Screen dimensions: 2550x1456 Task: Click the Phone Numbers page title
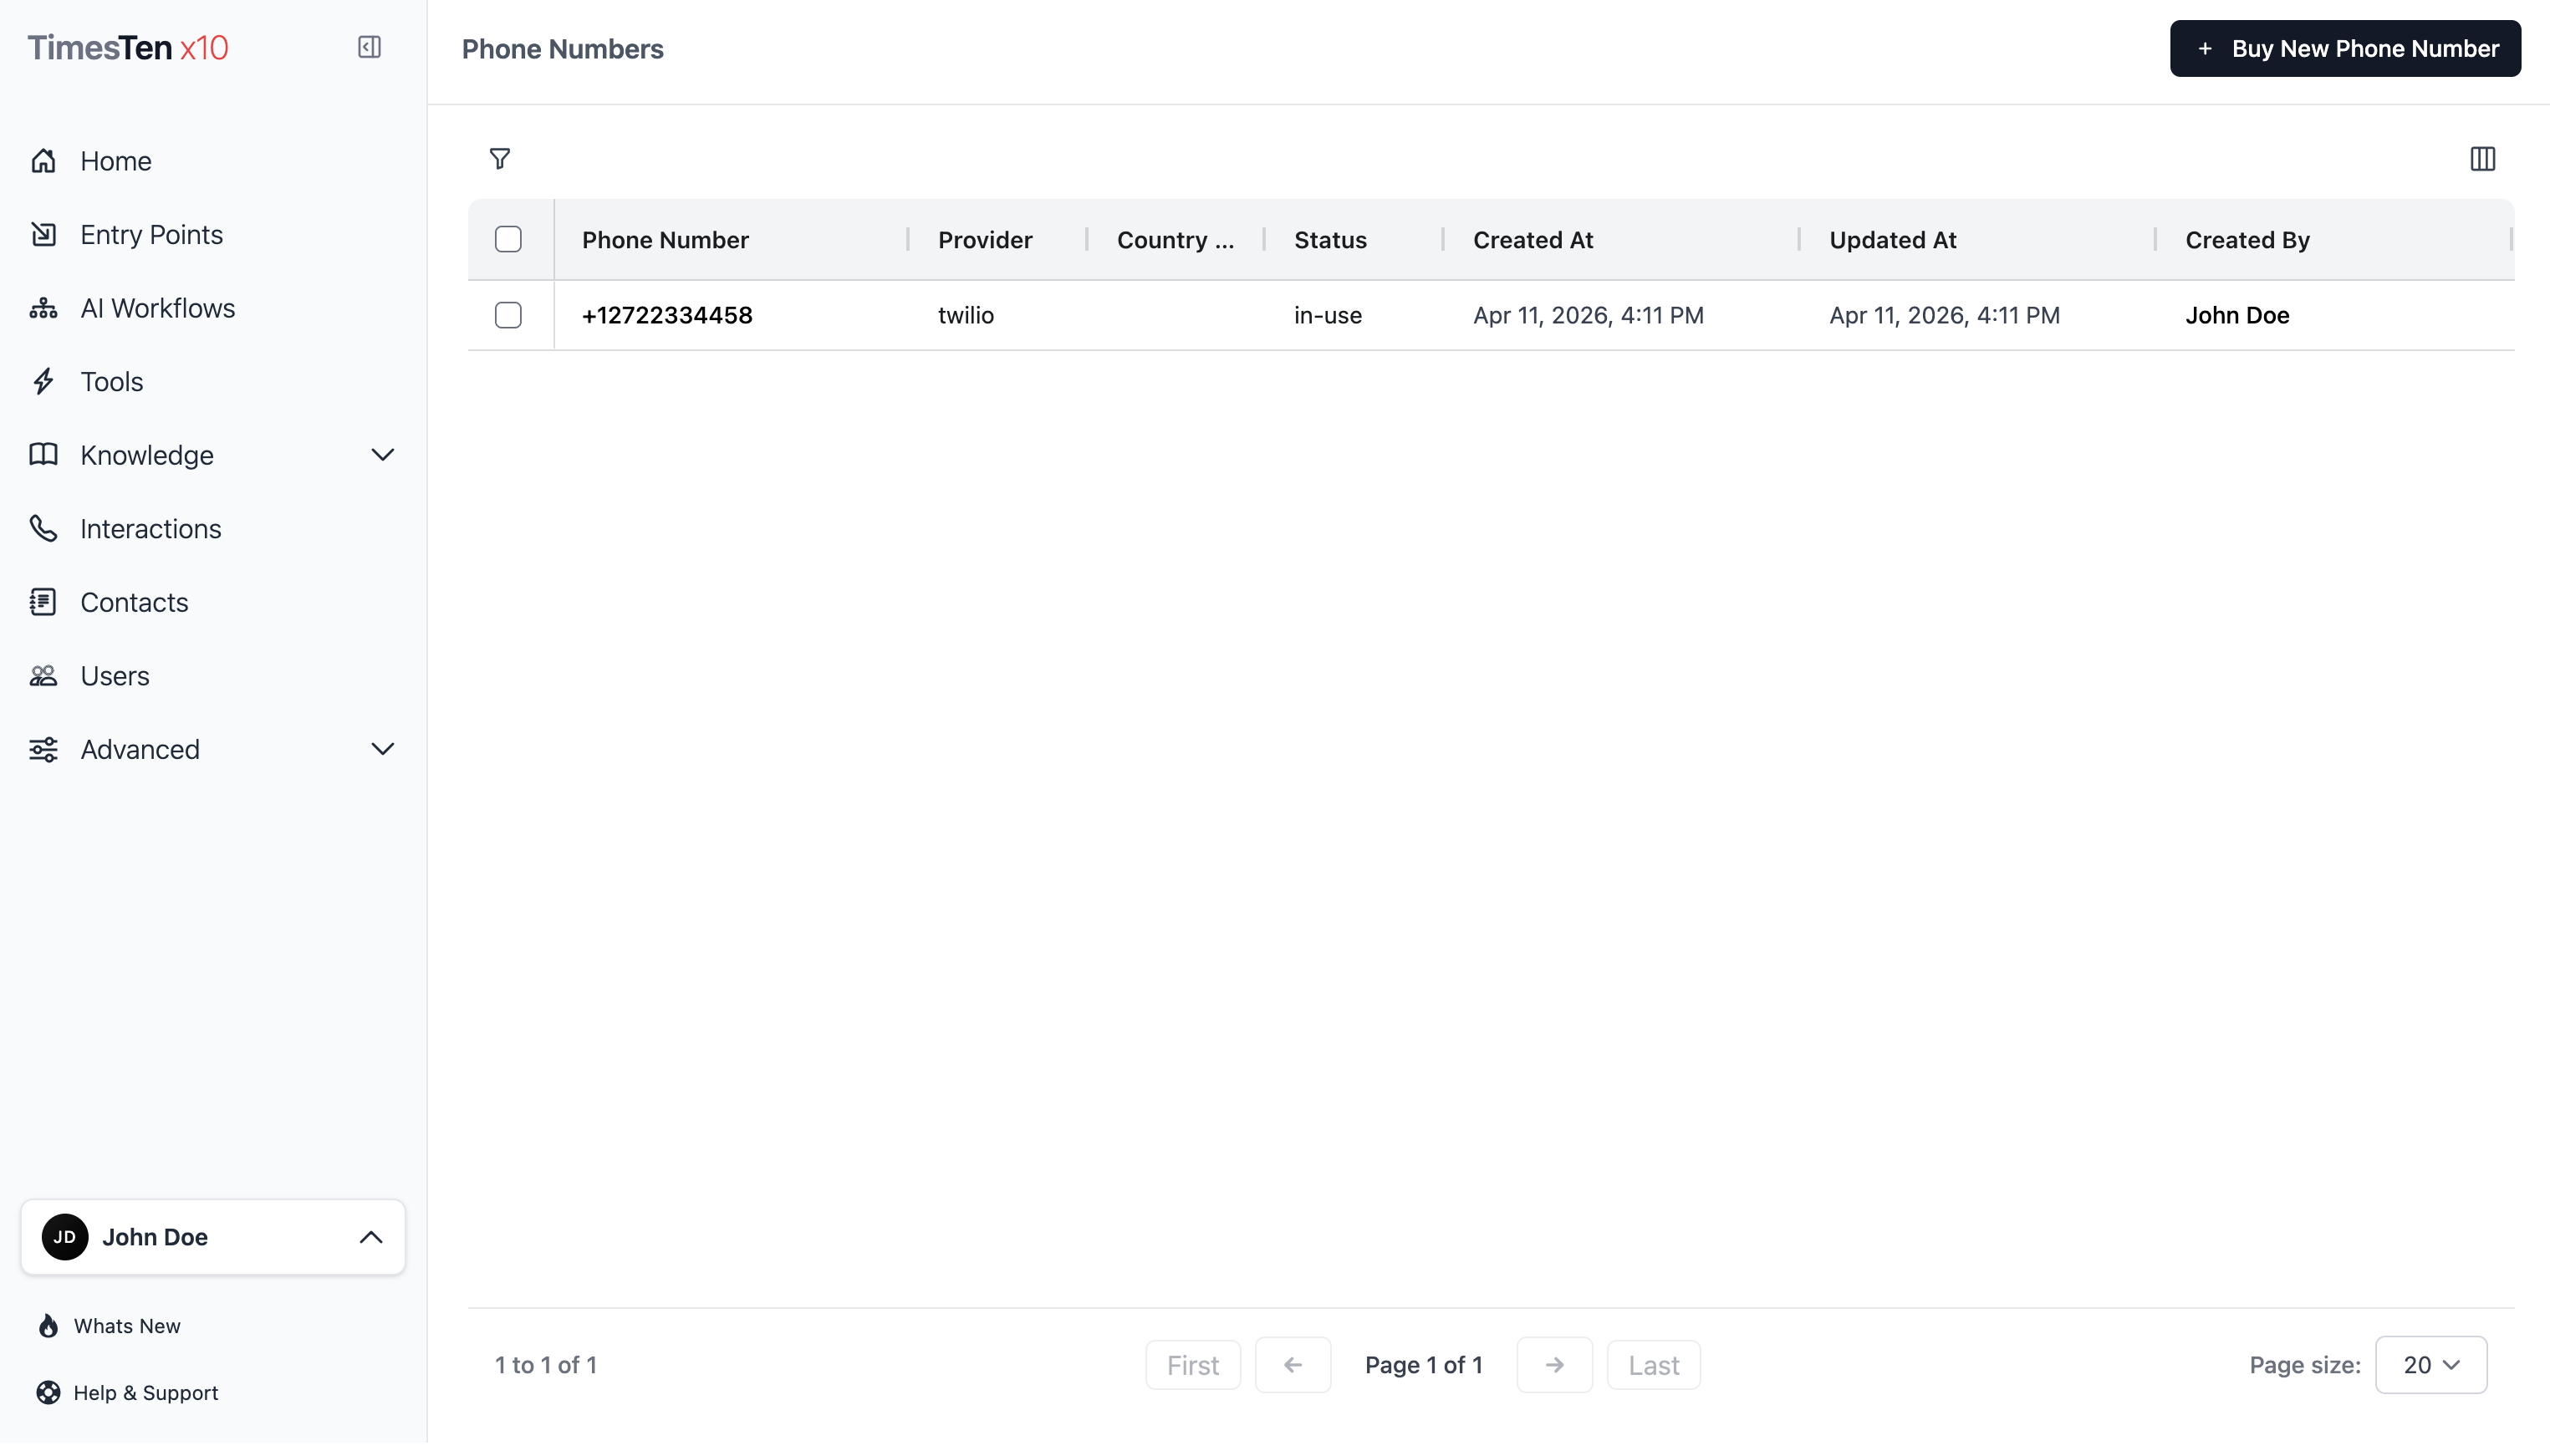click(x=562, y=49)
